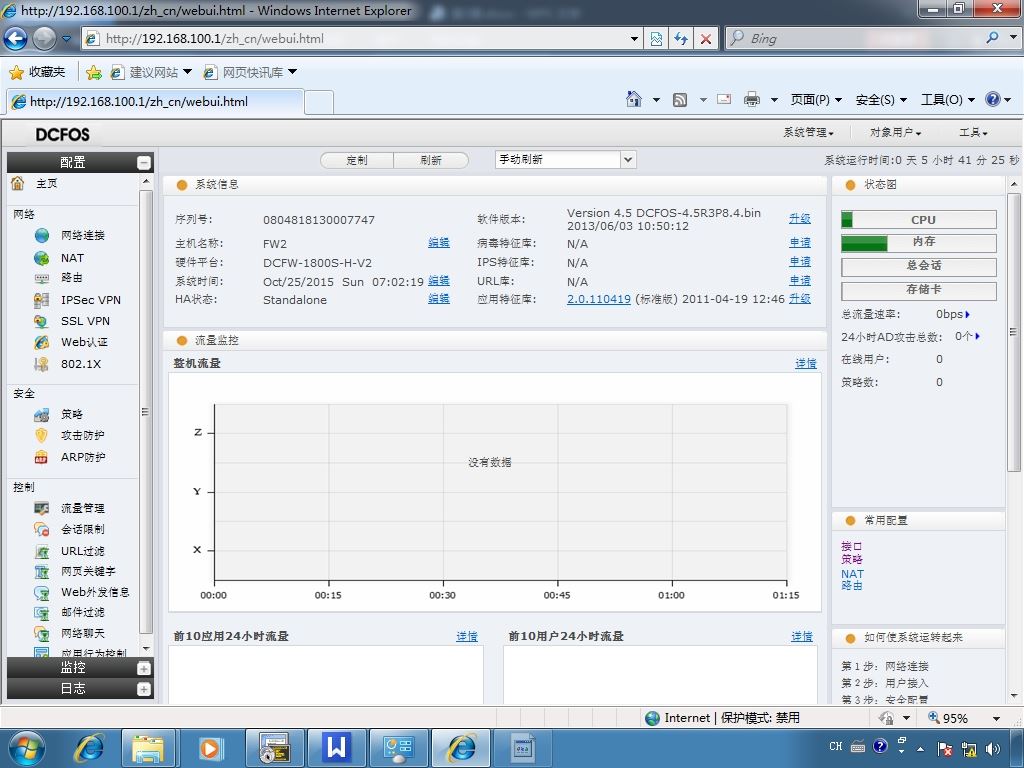Click the 策略 policy icon in sidebar
1024x768 pixels.
pos(42,414)
